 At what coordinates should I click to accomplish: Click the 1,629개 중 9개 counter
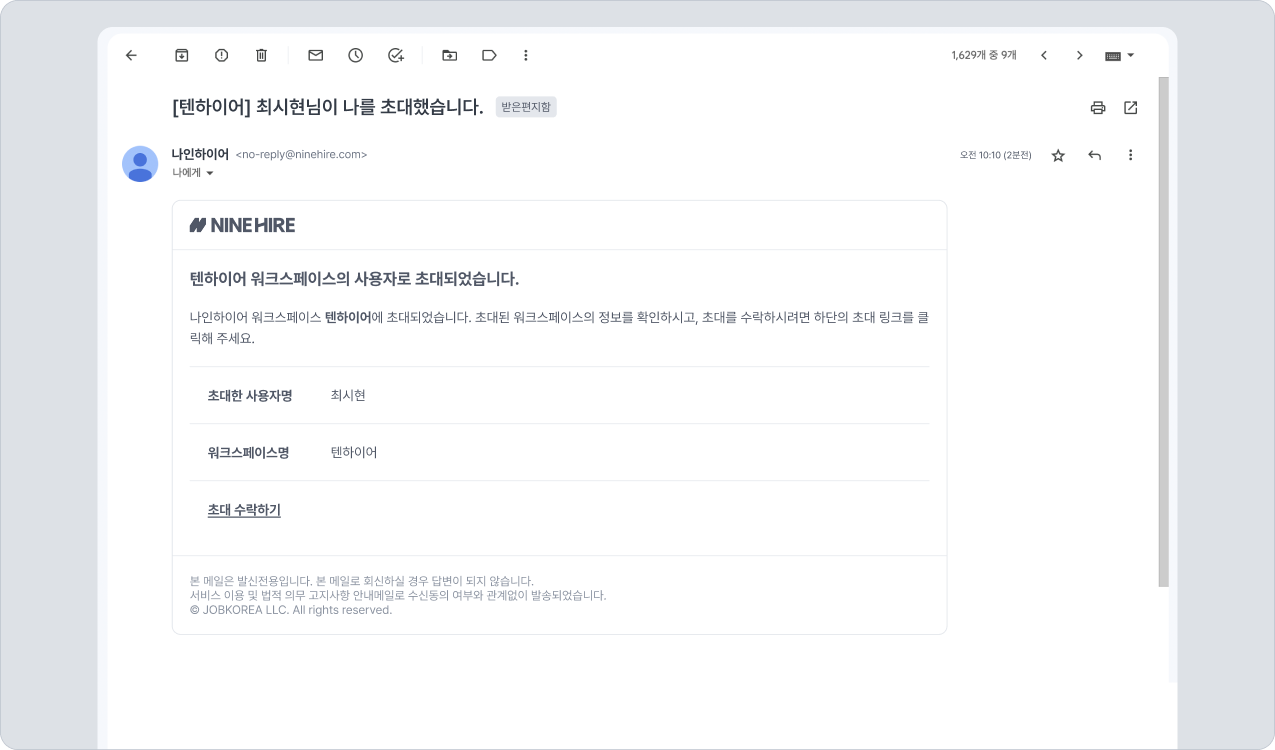pyautogui.click(x=984, y=56)
